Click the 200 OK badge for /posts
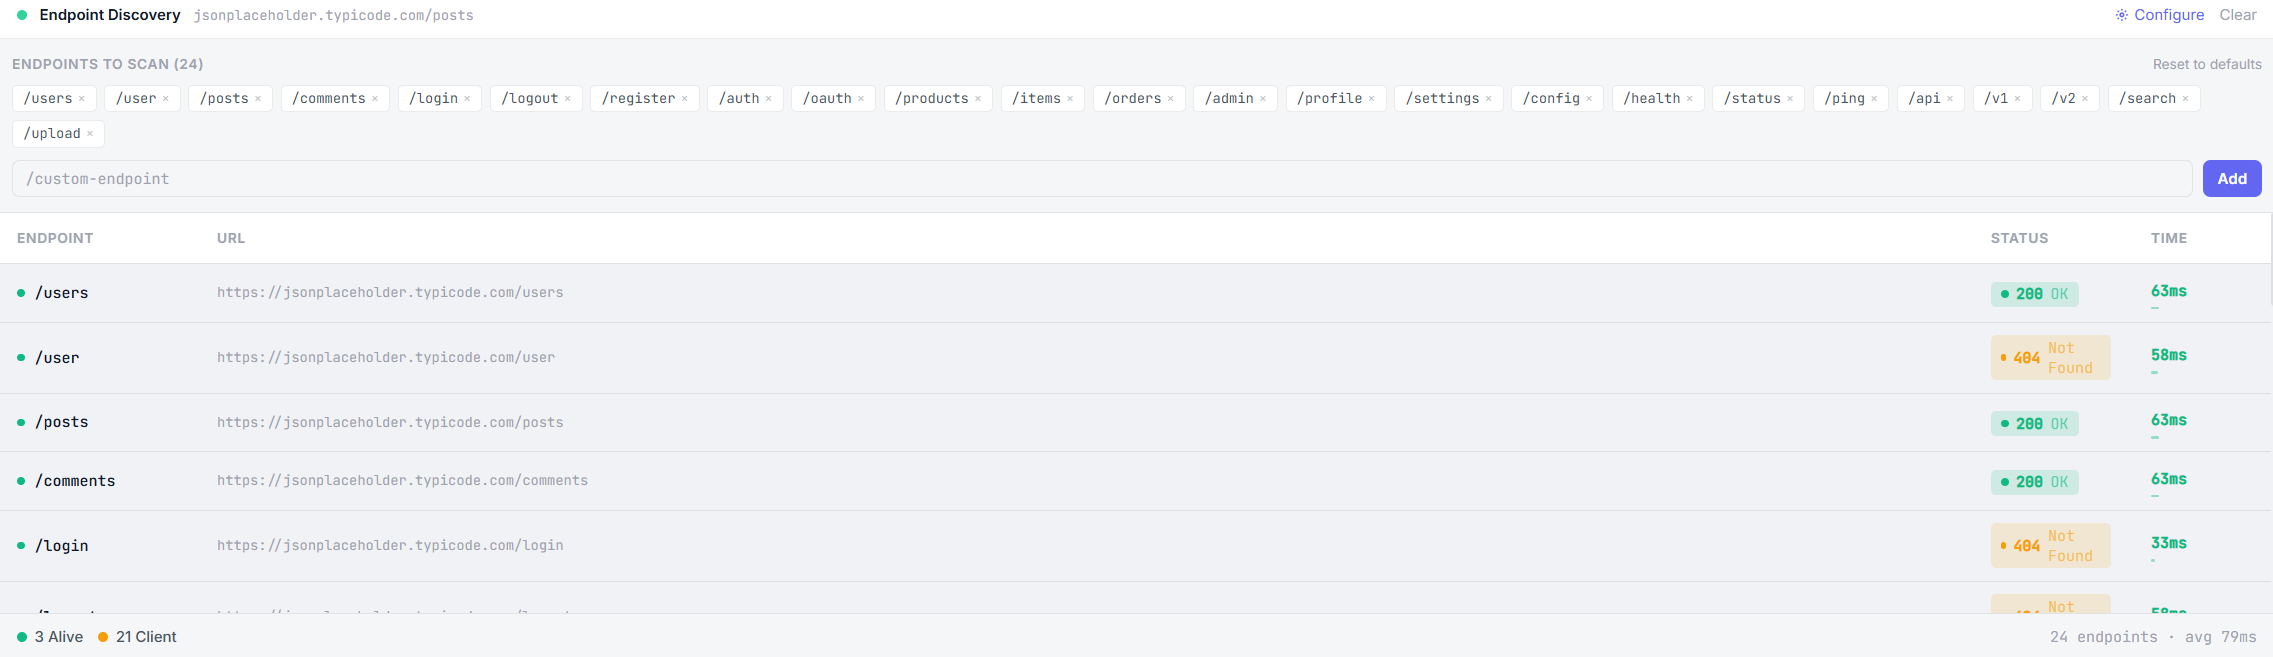 tap(2034, 424)
